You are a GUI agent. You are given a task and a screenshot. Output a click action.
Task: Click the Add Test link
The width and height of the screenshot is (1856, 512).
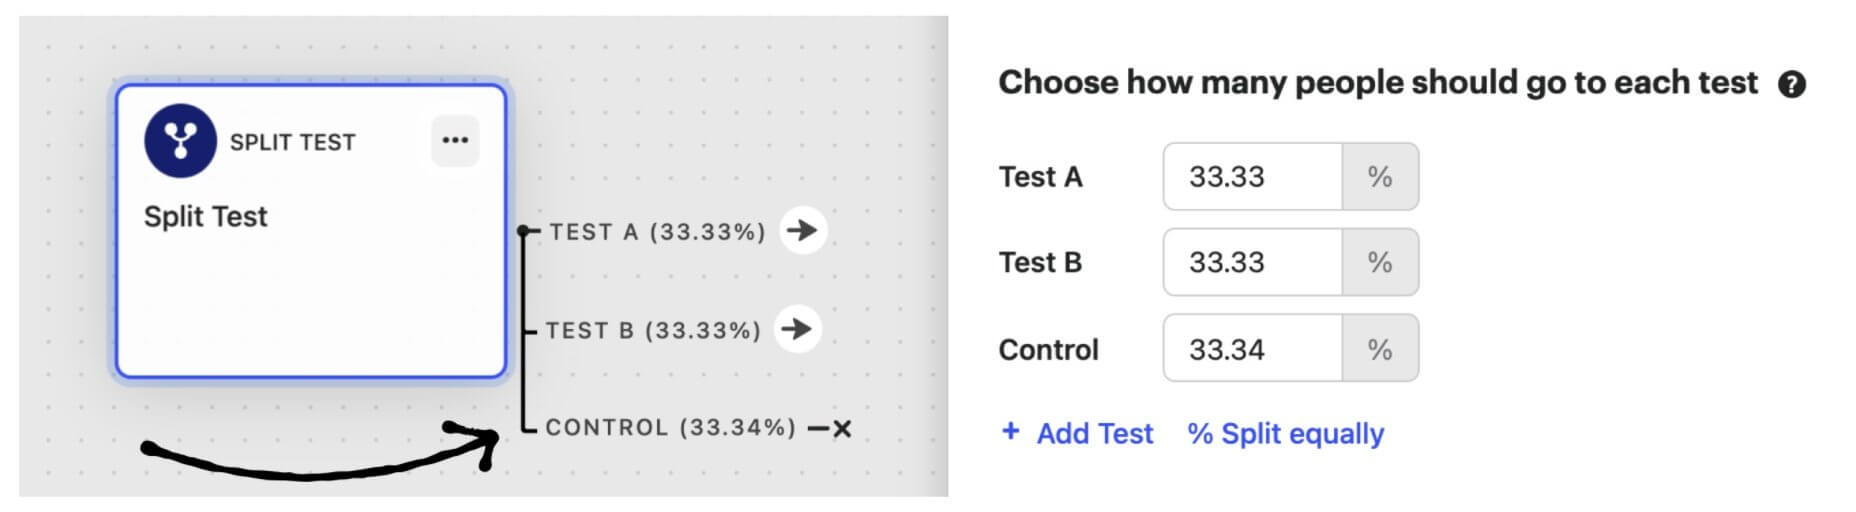1094,434
